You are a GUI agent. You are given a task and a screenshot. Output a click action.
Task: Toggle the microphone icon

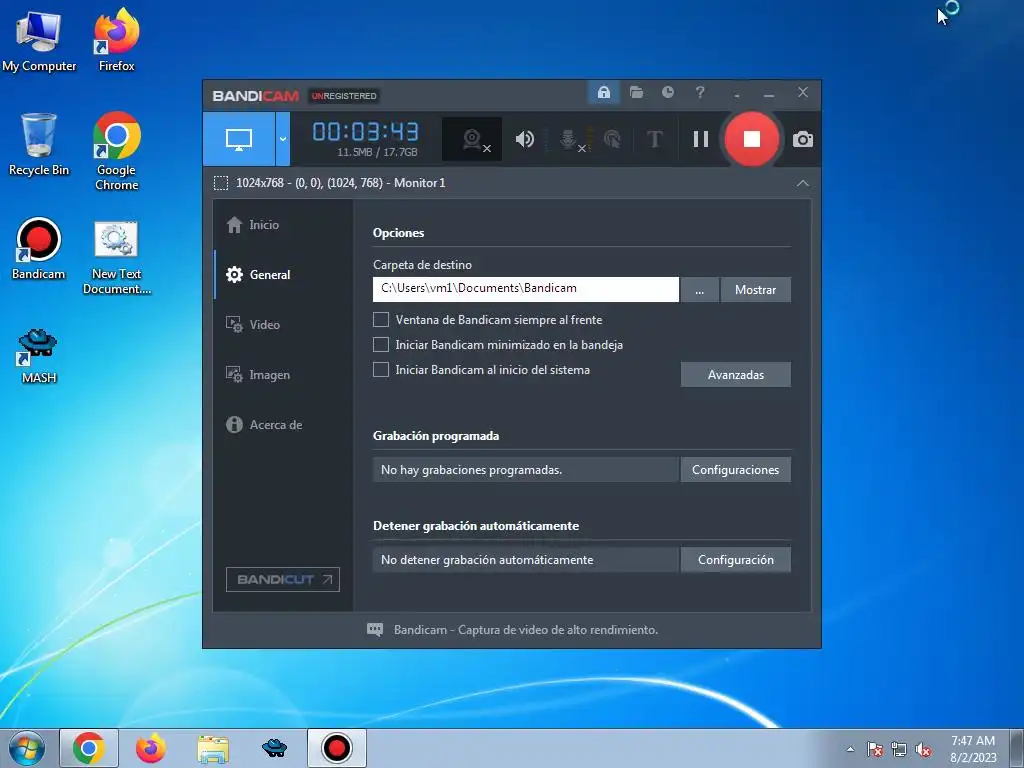coord(570,139)
